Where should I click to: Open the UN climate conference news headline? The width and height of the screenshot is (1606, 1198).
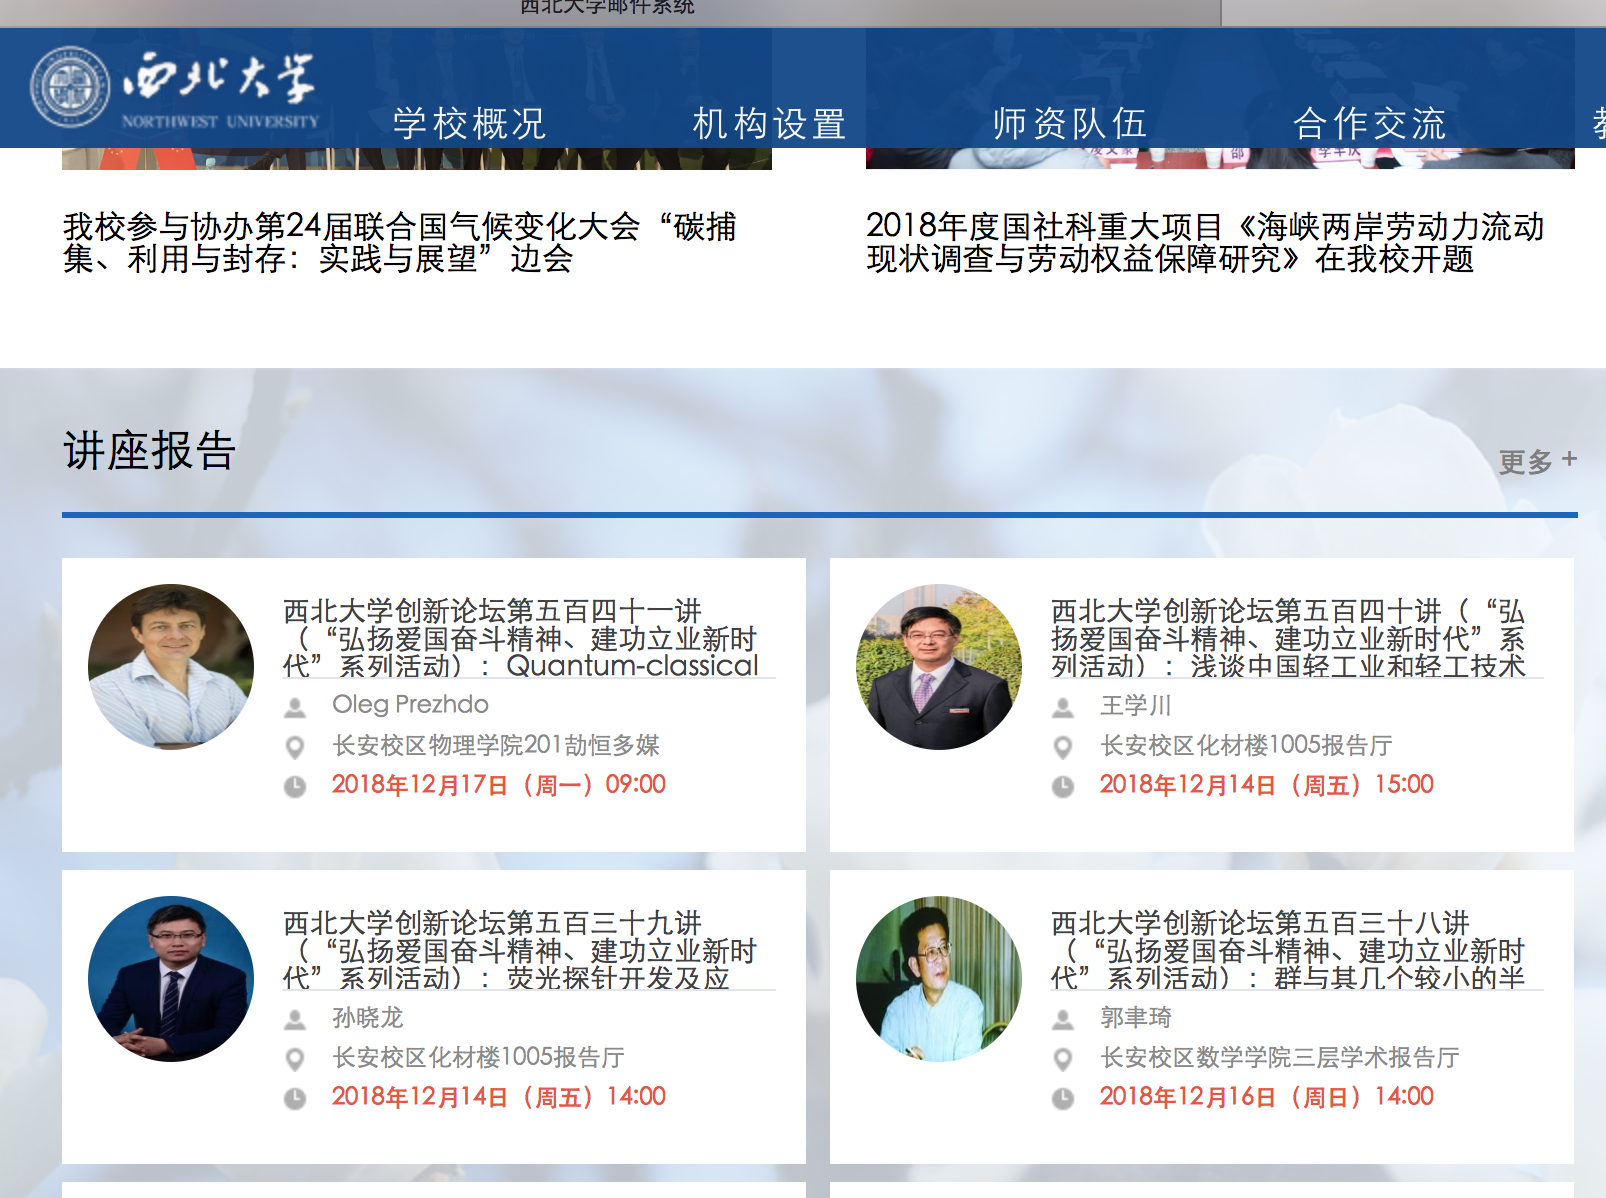[x=400, y=243]
